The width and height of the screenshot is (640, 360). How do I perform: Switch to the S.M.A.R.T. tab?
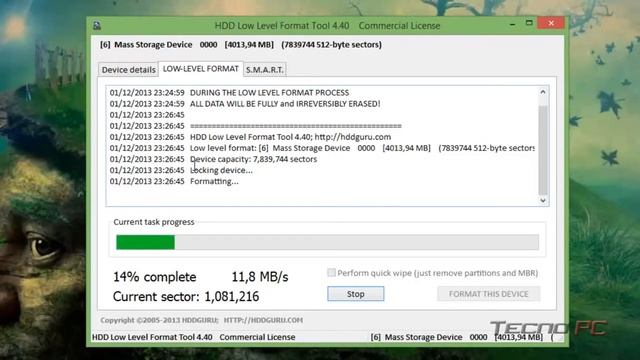(264, 70)
